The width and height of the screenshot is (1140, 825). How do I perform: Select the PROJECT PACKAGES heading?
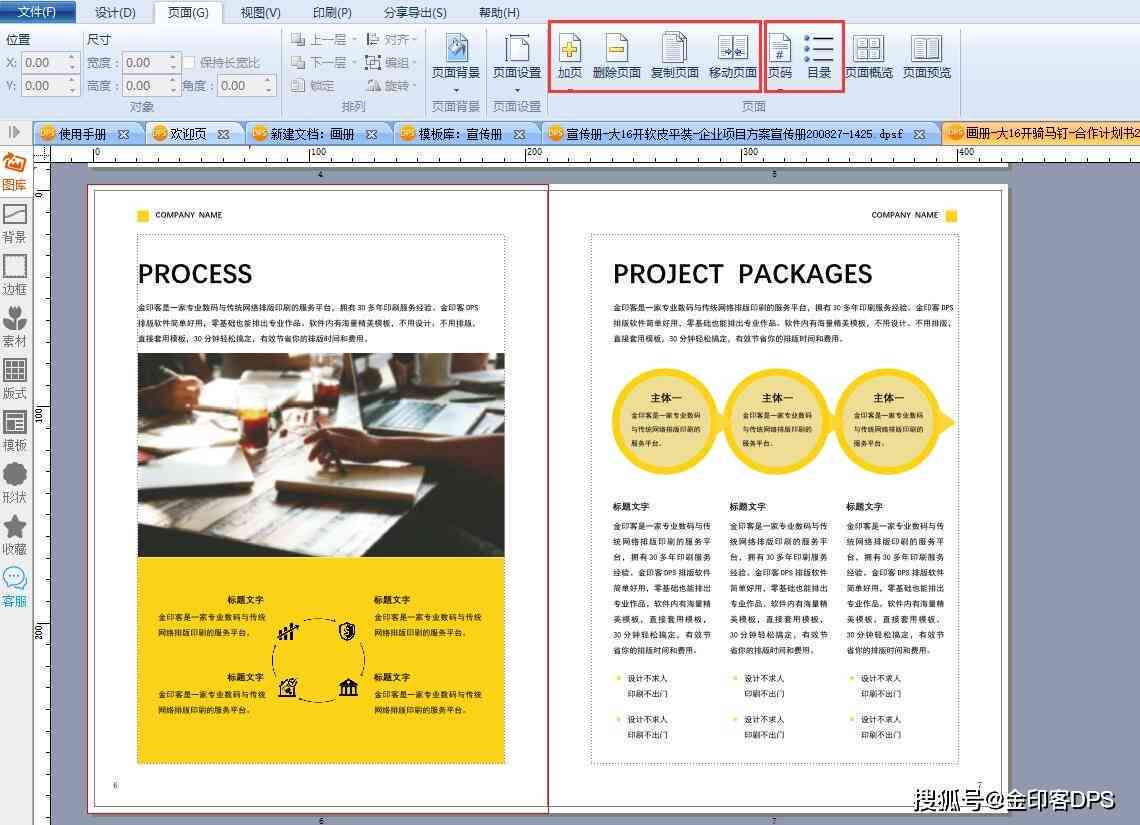pos(742,274)
